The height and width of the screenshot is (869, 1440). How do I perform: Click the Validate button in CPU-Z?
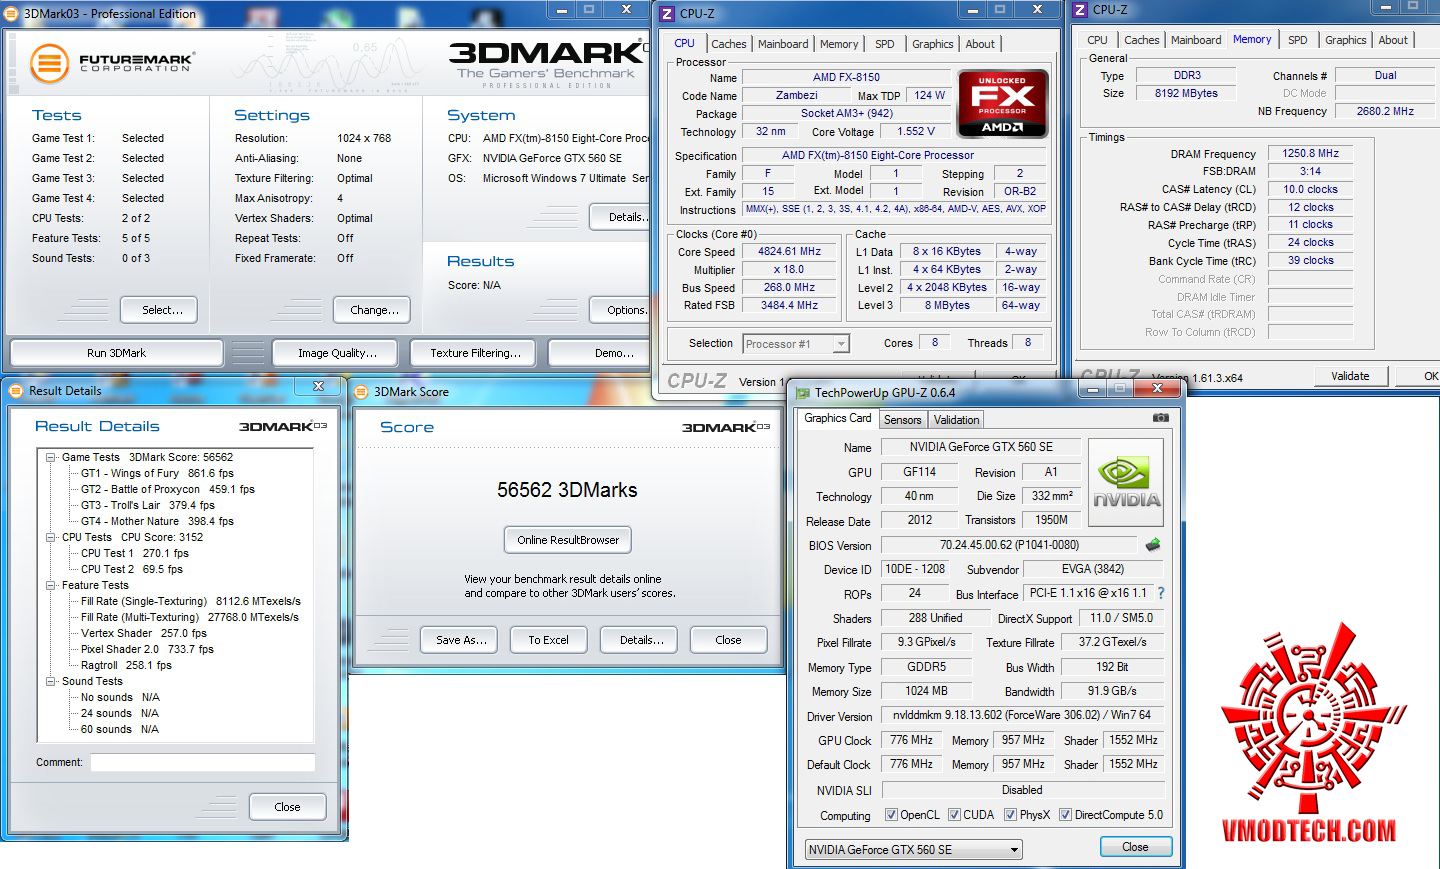pyautogui.click(x=1350, y=376)
